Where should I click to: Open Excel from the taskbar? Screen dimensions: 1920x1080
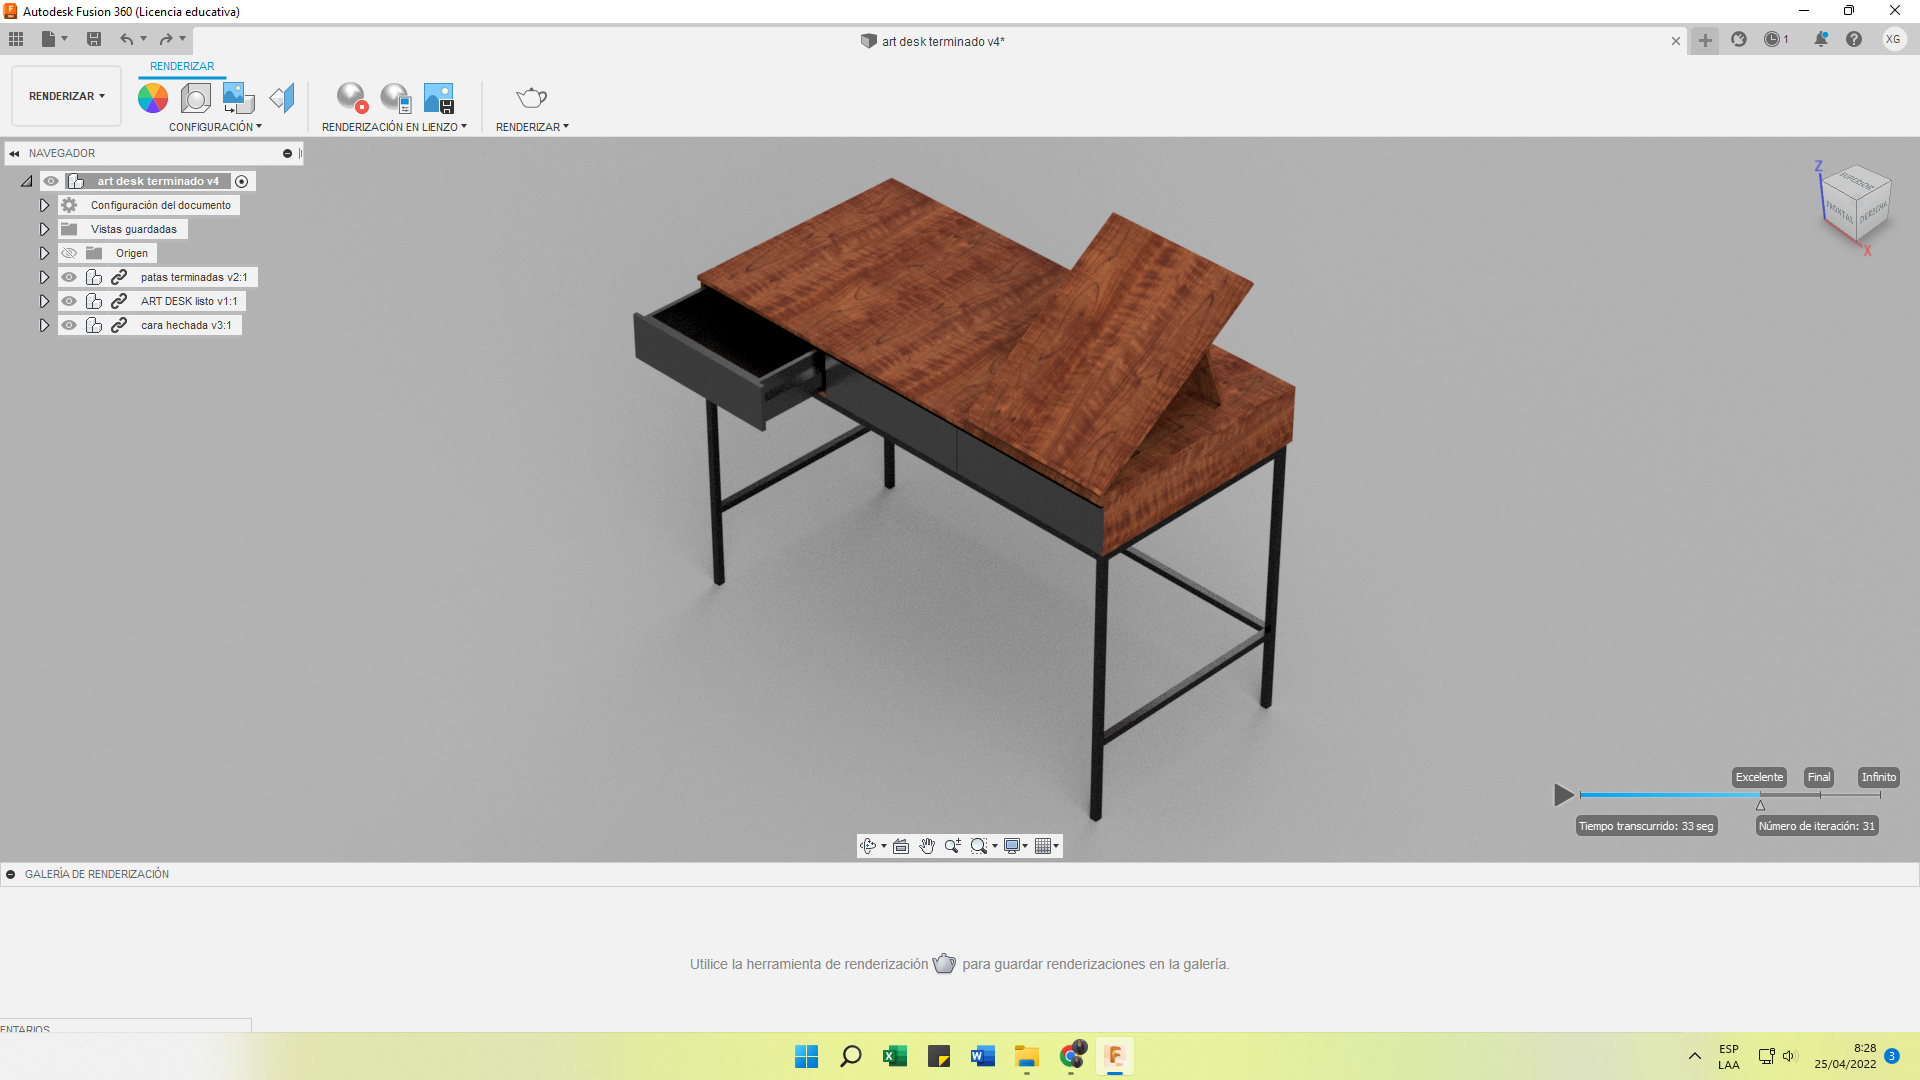pyautogui.click(x=894, y=1056)
